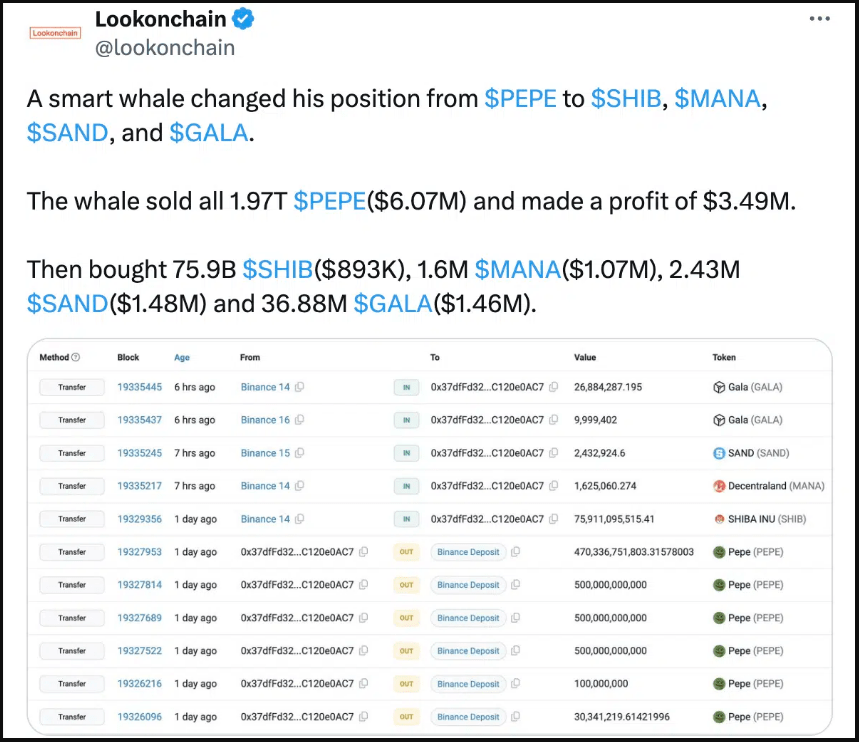Copy the Binance 15 sender address
Image resolution: width=859 pixels, height=742 pixels.
(300, 453)
